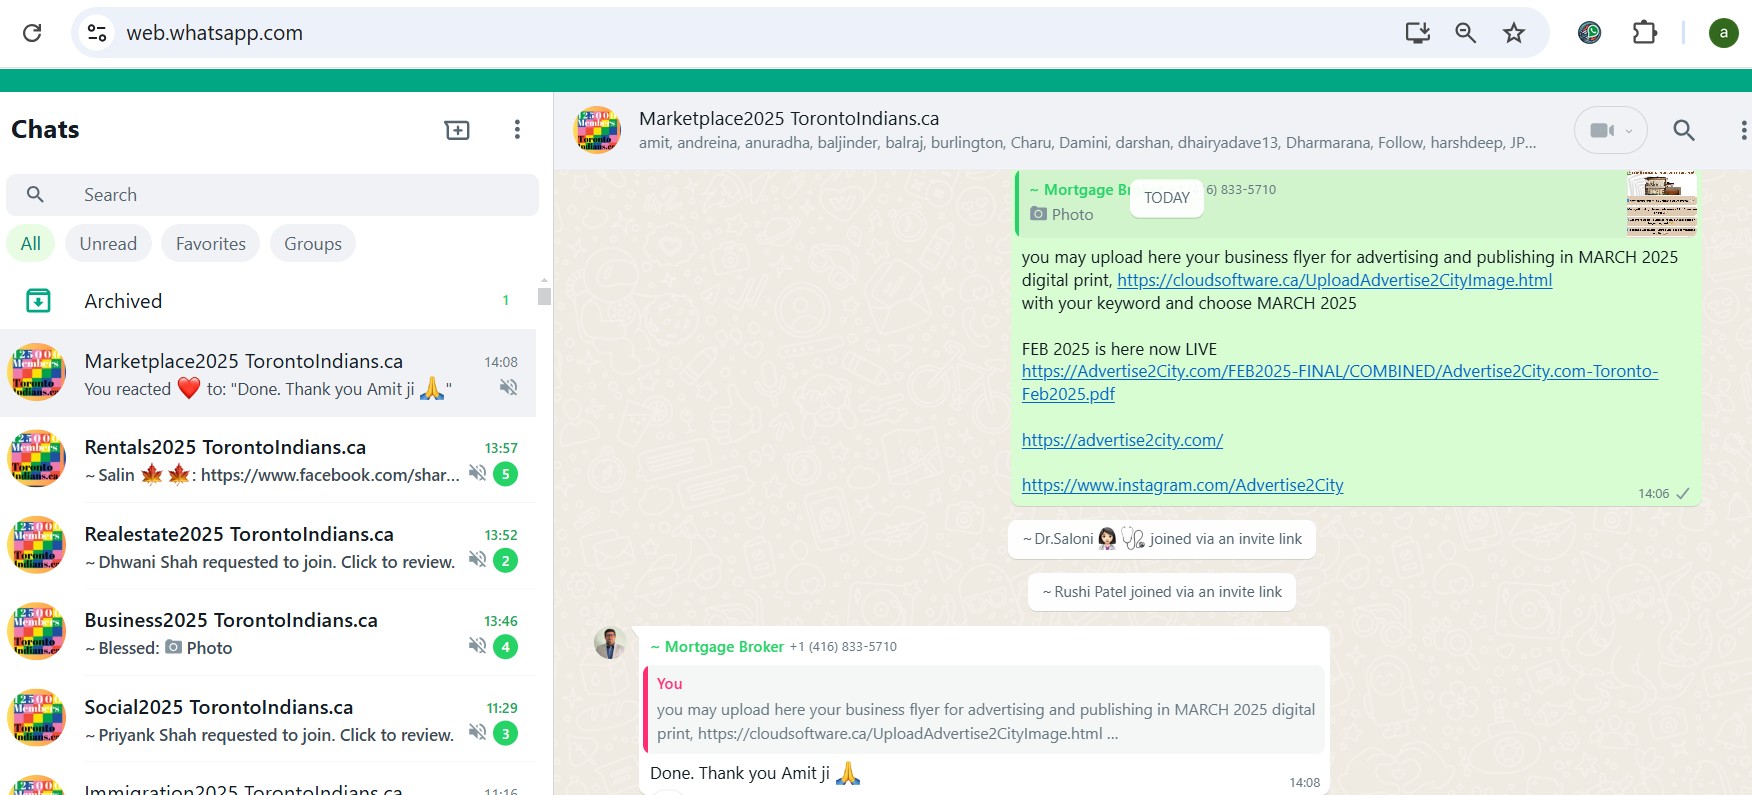The width and height of the screenshot is (1752, 795).
Task: Switch to the Favorites filter
Action: click(210, 244)
